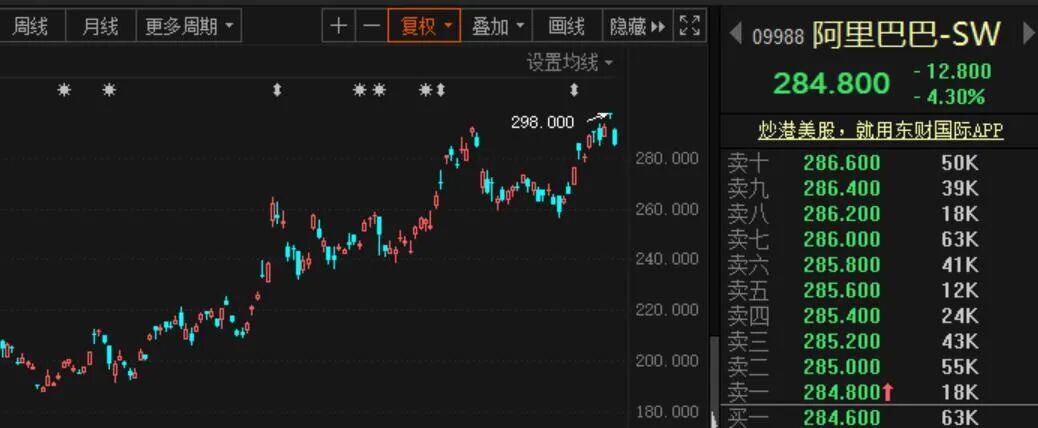The image size is (1038, 428).
Task: Click the 隐藏 hide panel button
Action: (x=637, y=26)
